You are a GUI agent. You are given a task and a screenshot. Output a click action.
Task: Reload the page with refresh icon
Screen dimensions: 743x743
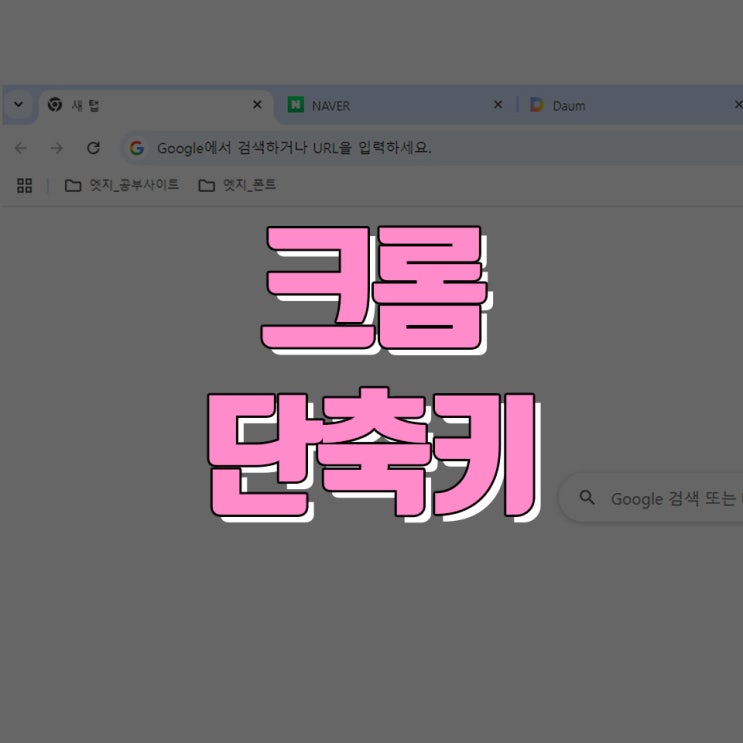(93, 148)
